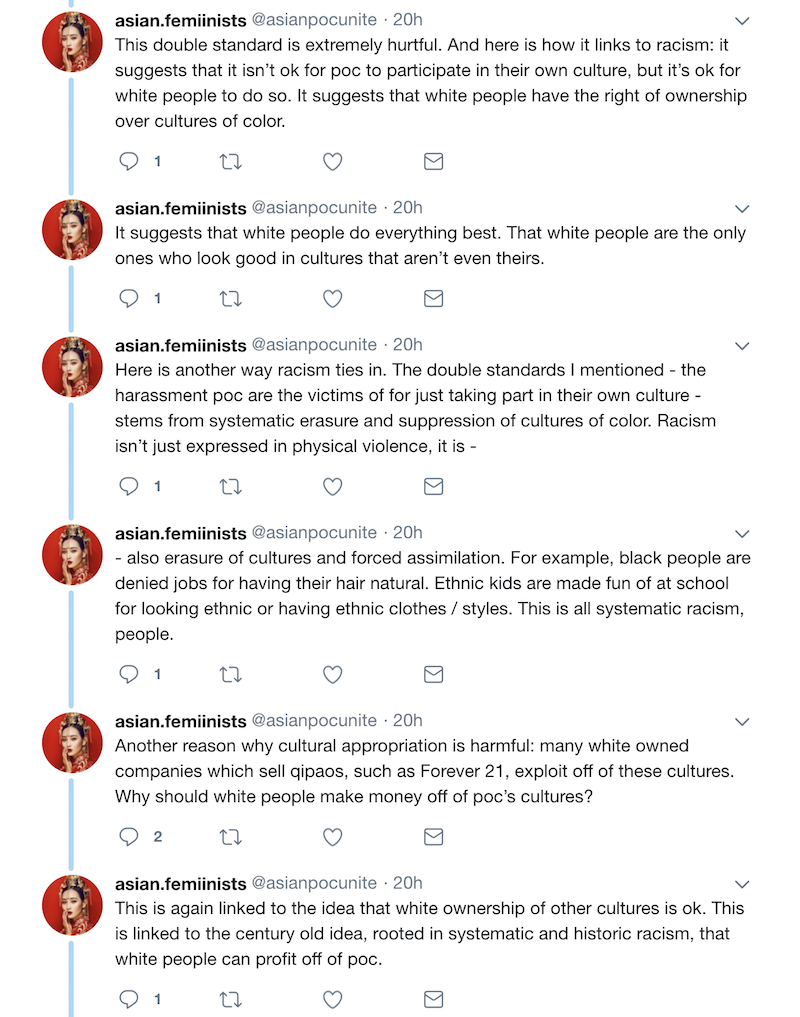Share 'white people do everything best' tweet by message
Viewport: 800px width, 1017px height.
[x=433, y=298]
